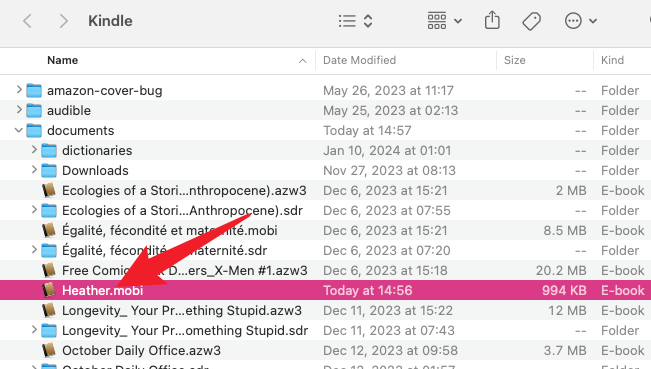This screenshot has height=369, width=651.
Task: Select the Free Comic X-Men #1.azw3 book icon
Action: point(49,270)
